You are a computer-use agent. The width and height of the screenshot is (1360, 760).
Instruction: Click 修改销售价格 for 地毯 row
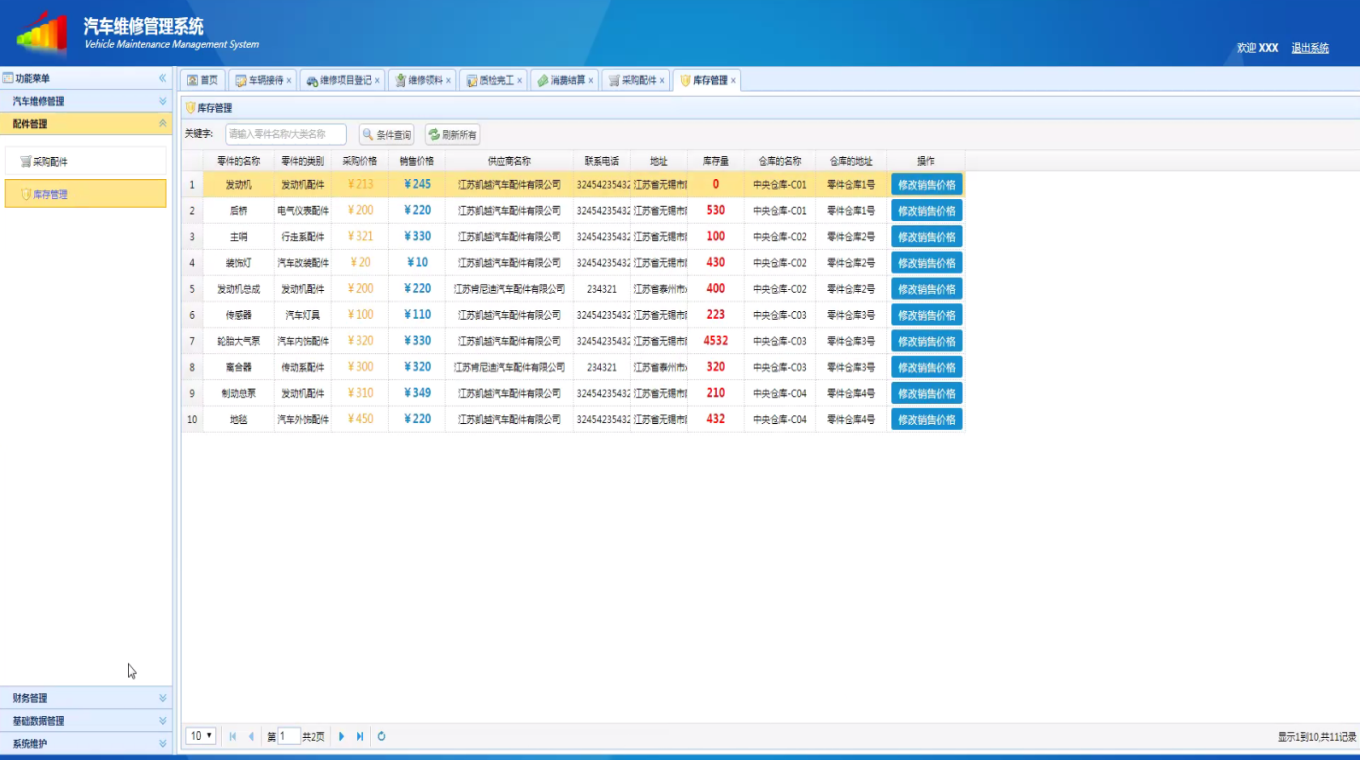coord(927,419)
